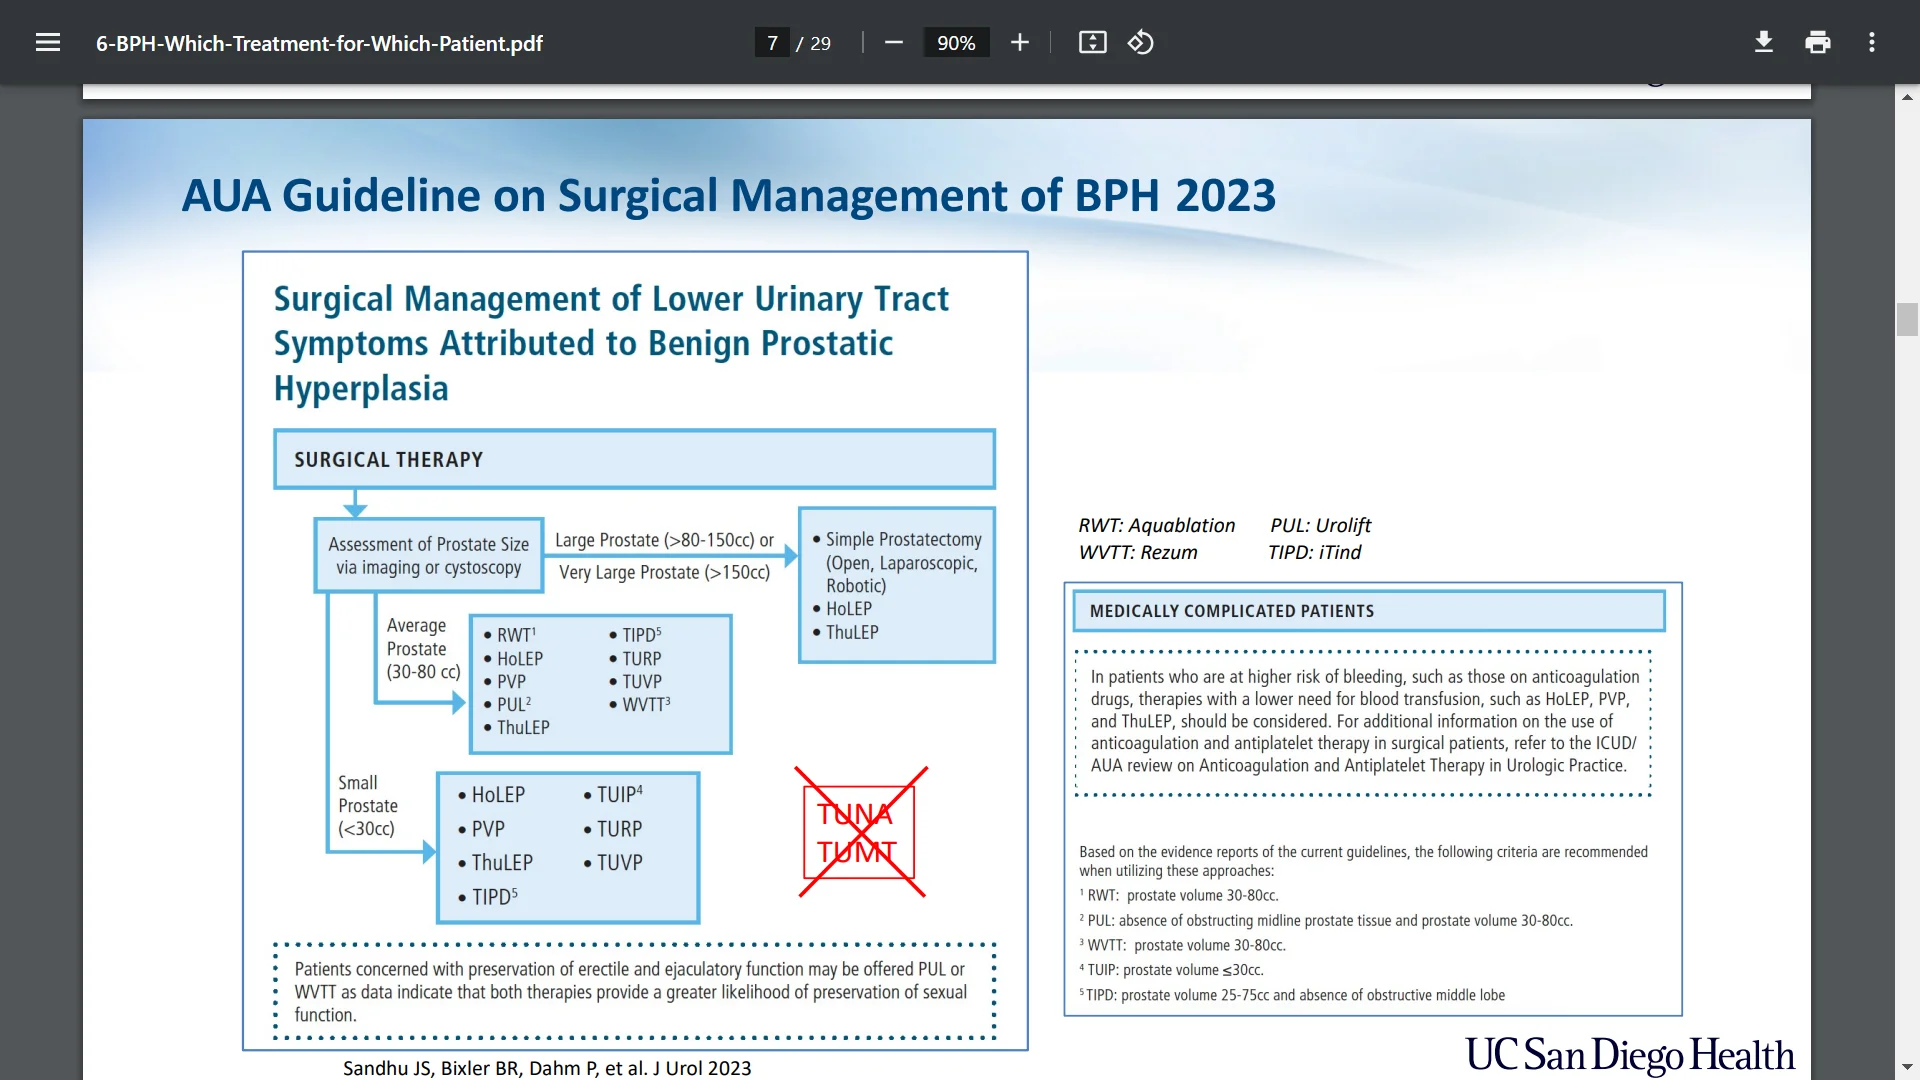Click the file name 6-BPH-Which-Treatment-for-Which-Patient.pdf
Viewport: 1920px width, 1080px height.
(x=319, y=43)
